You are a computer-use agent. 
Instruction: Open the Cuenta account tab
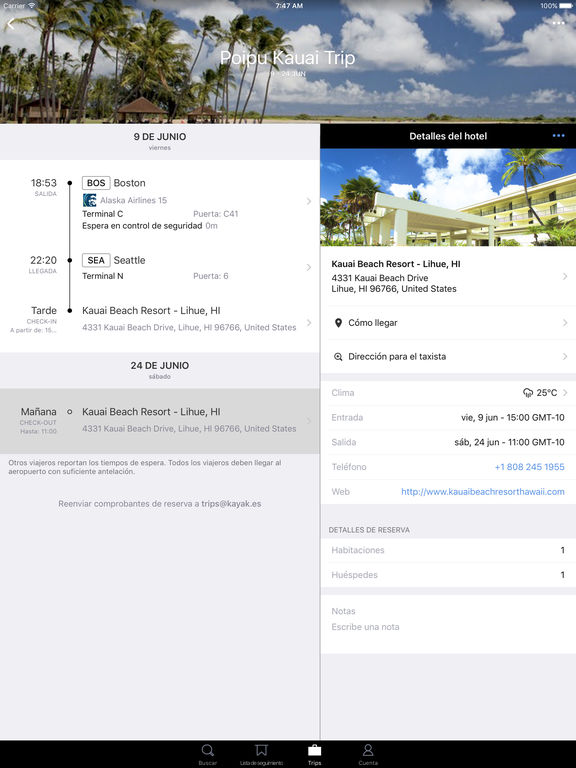368,751
